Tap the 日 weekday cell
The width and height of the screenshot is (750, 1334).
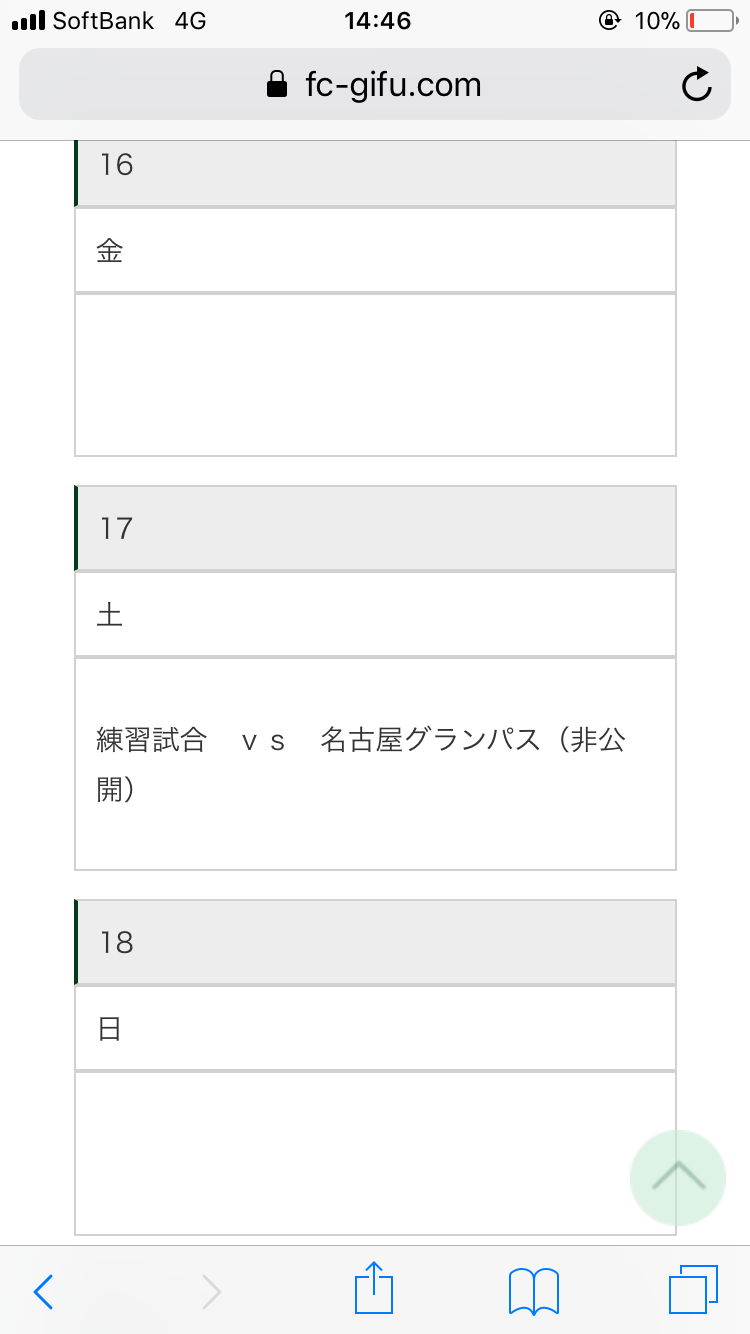pos(375,1028)
